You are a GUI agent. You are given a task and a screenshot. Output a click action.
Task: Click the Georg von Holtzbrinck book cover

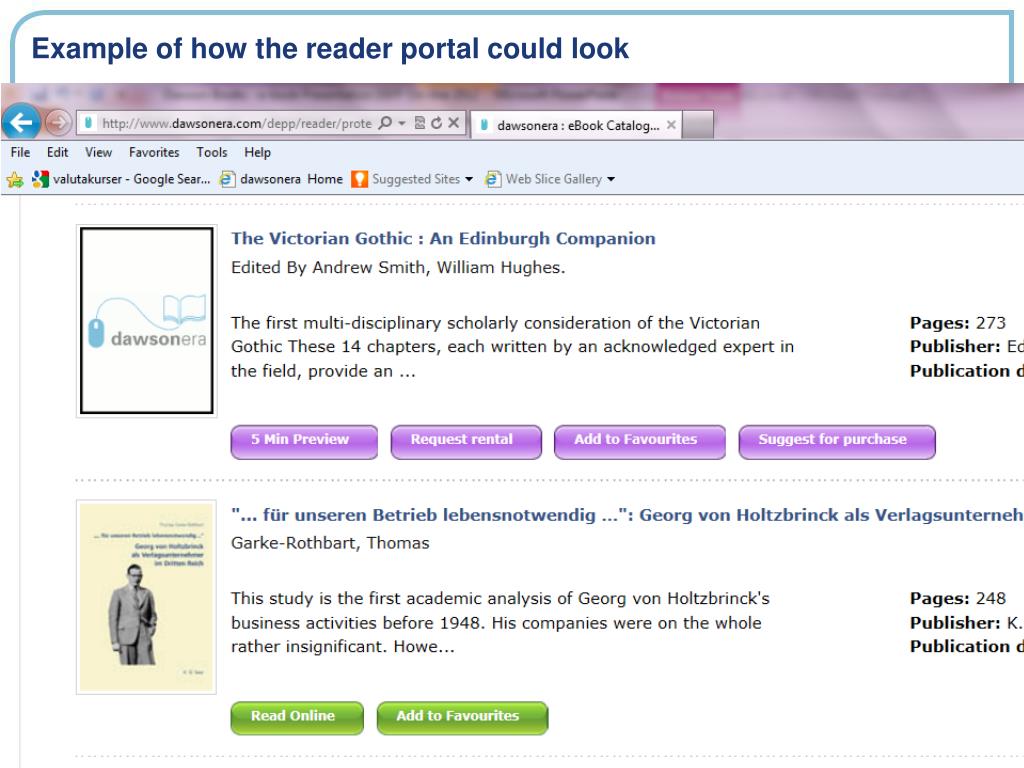(x=147, y=598)
